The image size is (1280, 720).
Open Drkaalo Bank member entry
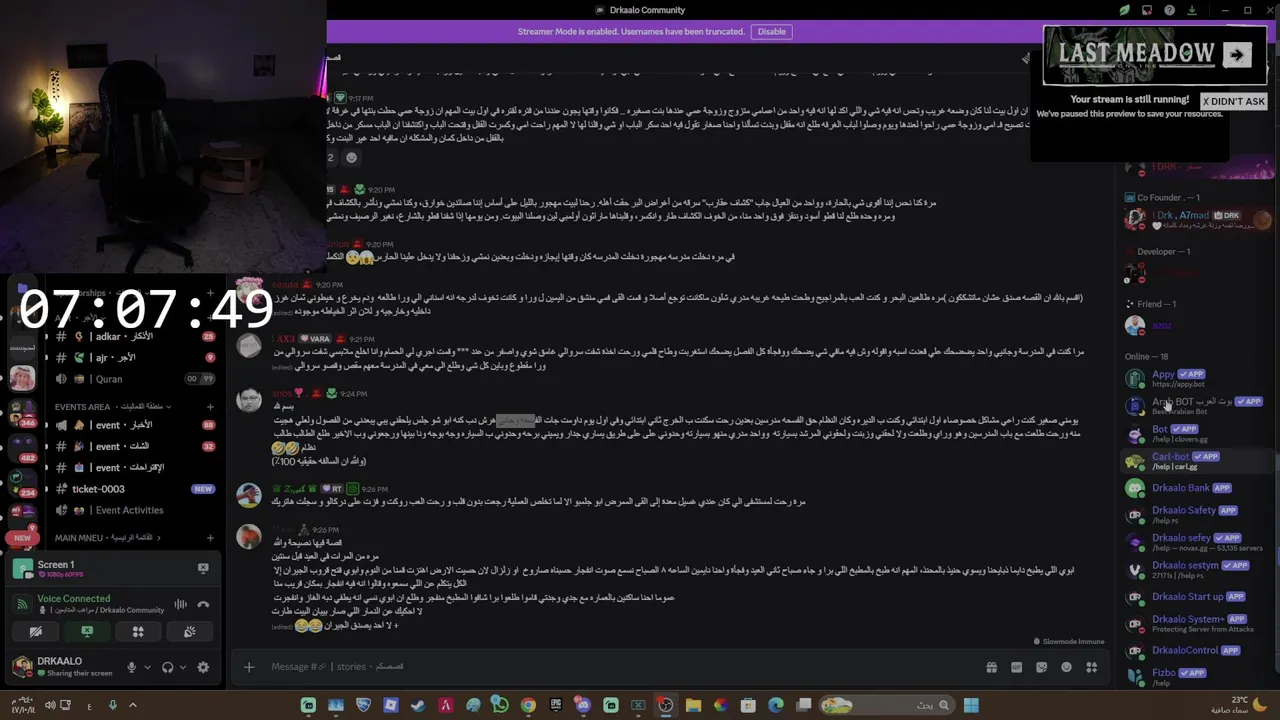(x=1194, y=488)
